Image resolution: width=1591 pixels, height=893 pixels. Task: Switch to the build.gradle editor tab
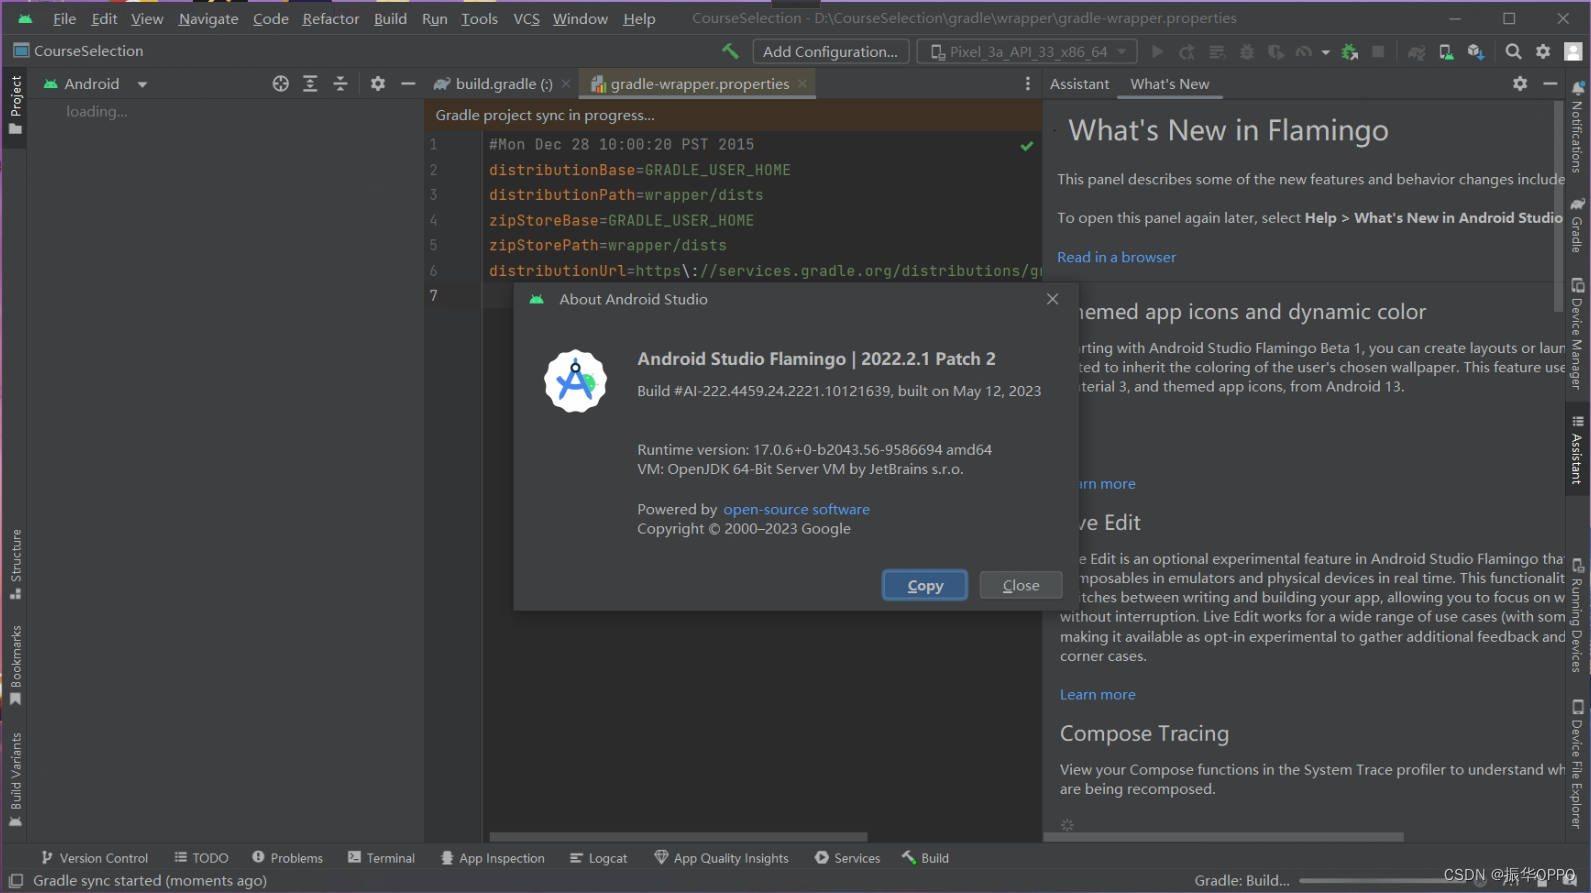(x=503, y=84)
